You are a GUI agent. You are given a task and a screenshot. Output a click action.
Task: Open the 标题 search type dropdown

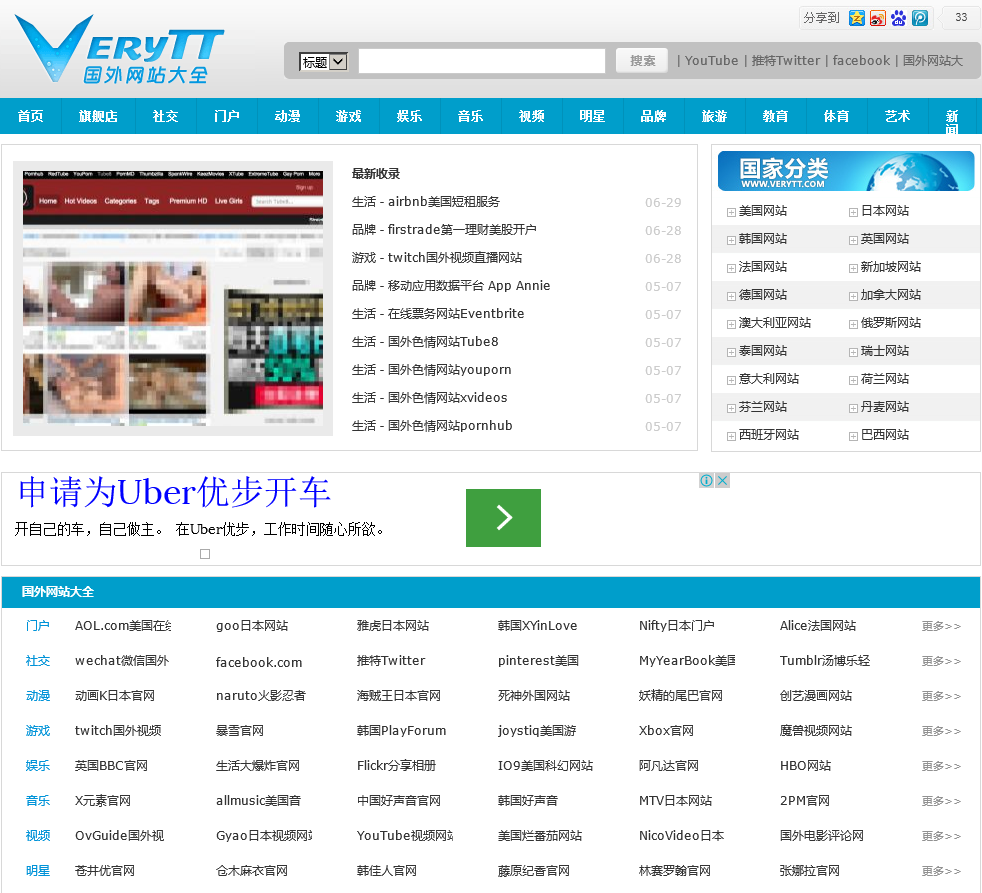point(323,61)
